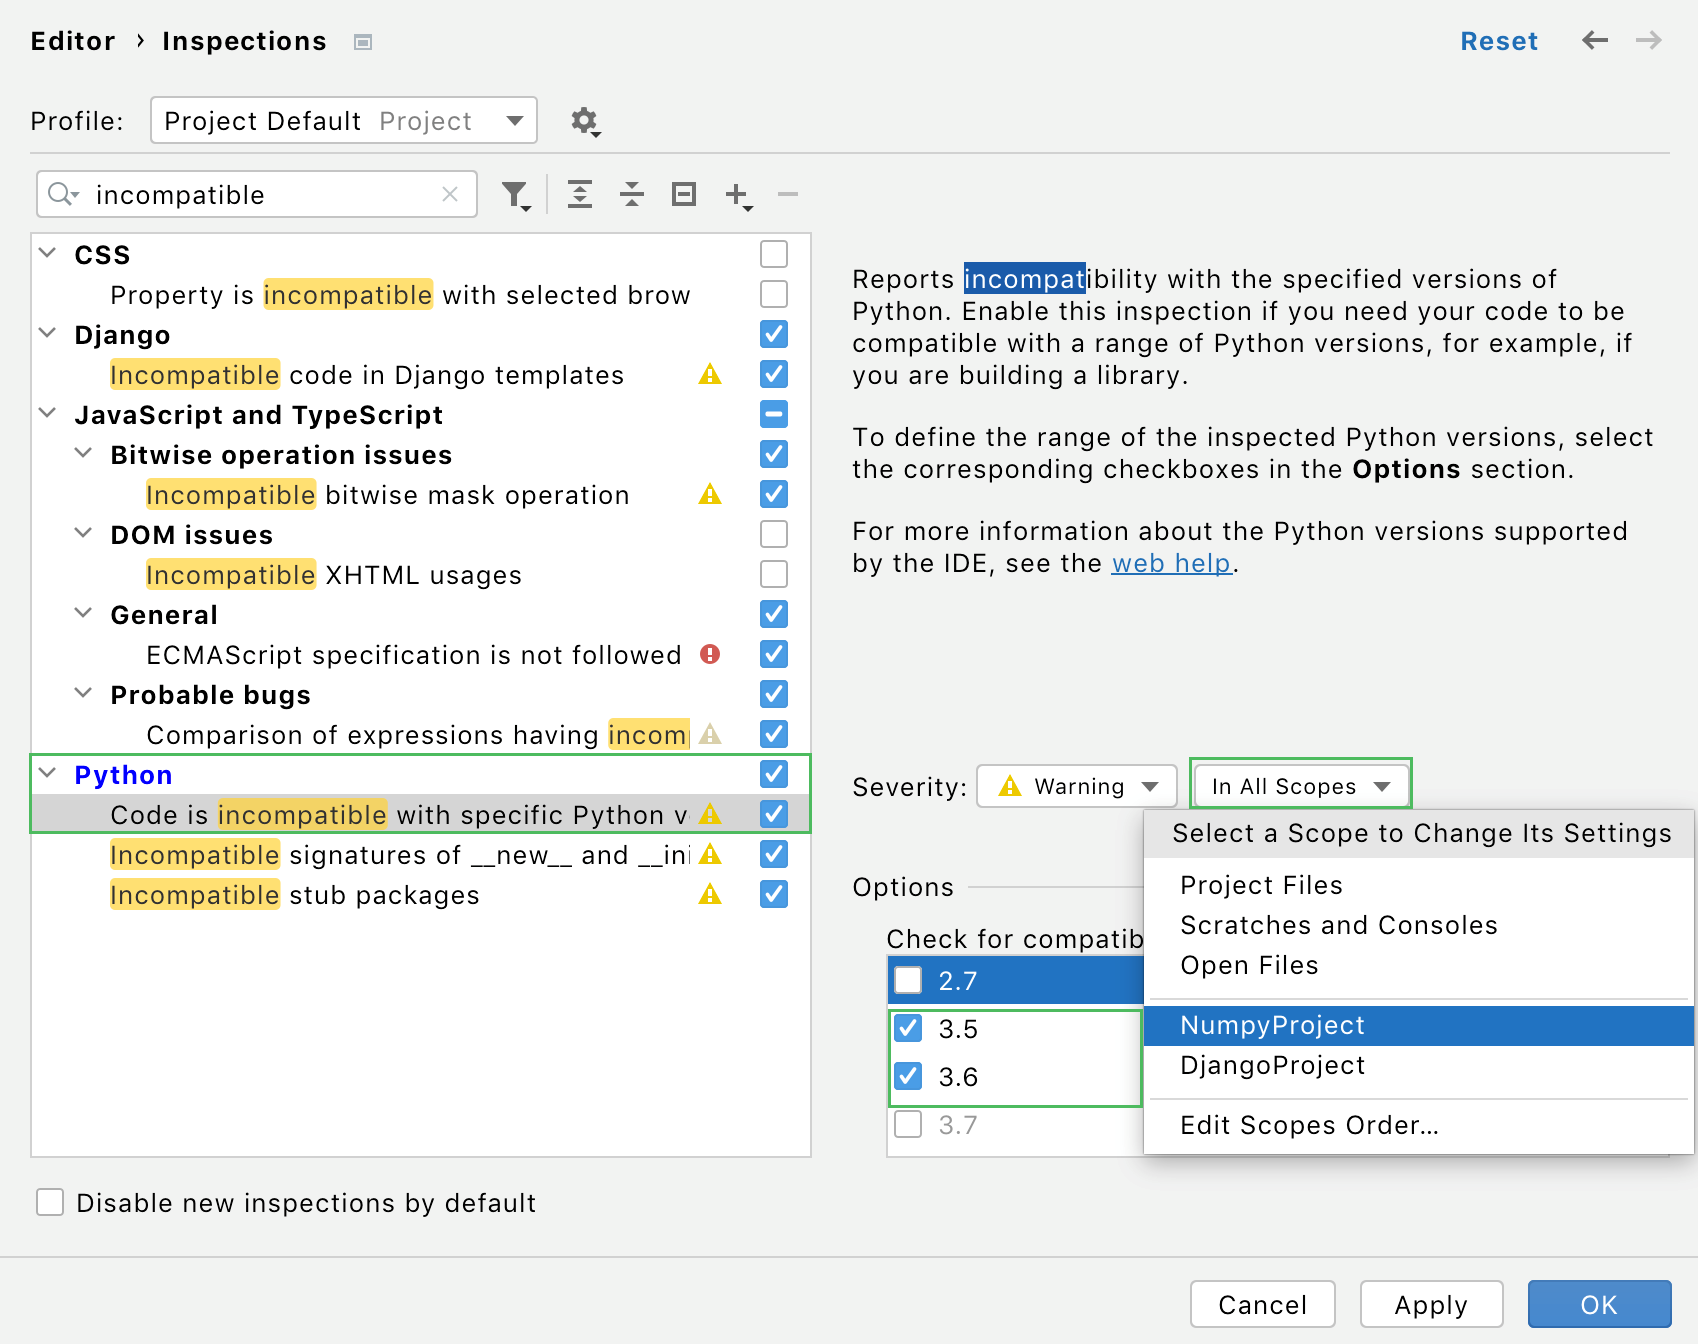This screenshot has width=1698, height=1344.
Task: Uncheck the CSS inspection group checkbox
Action: [x=773, y=254]
